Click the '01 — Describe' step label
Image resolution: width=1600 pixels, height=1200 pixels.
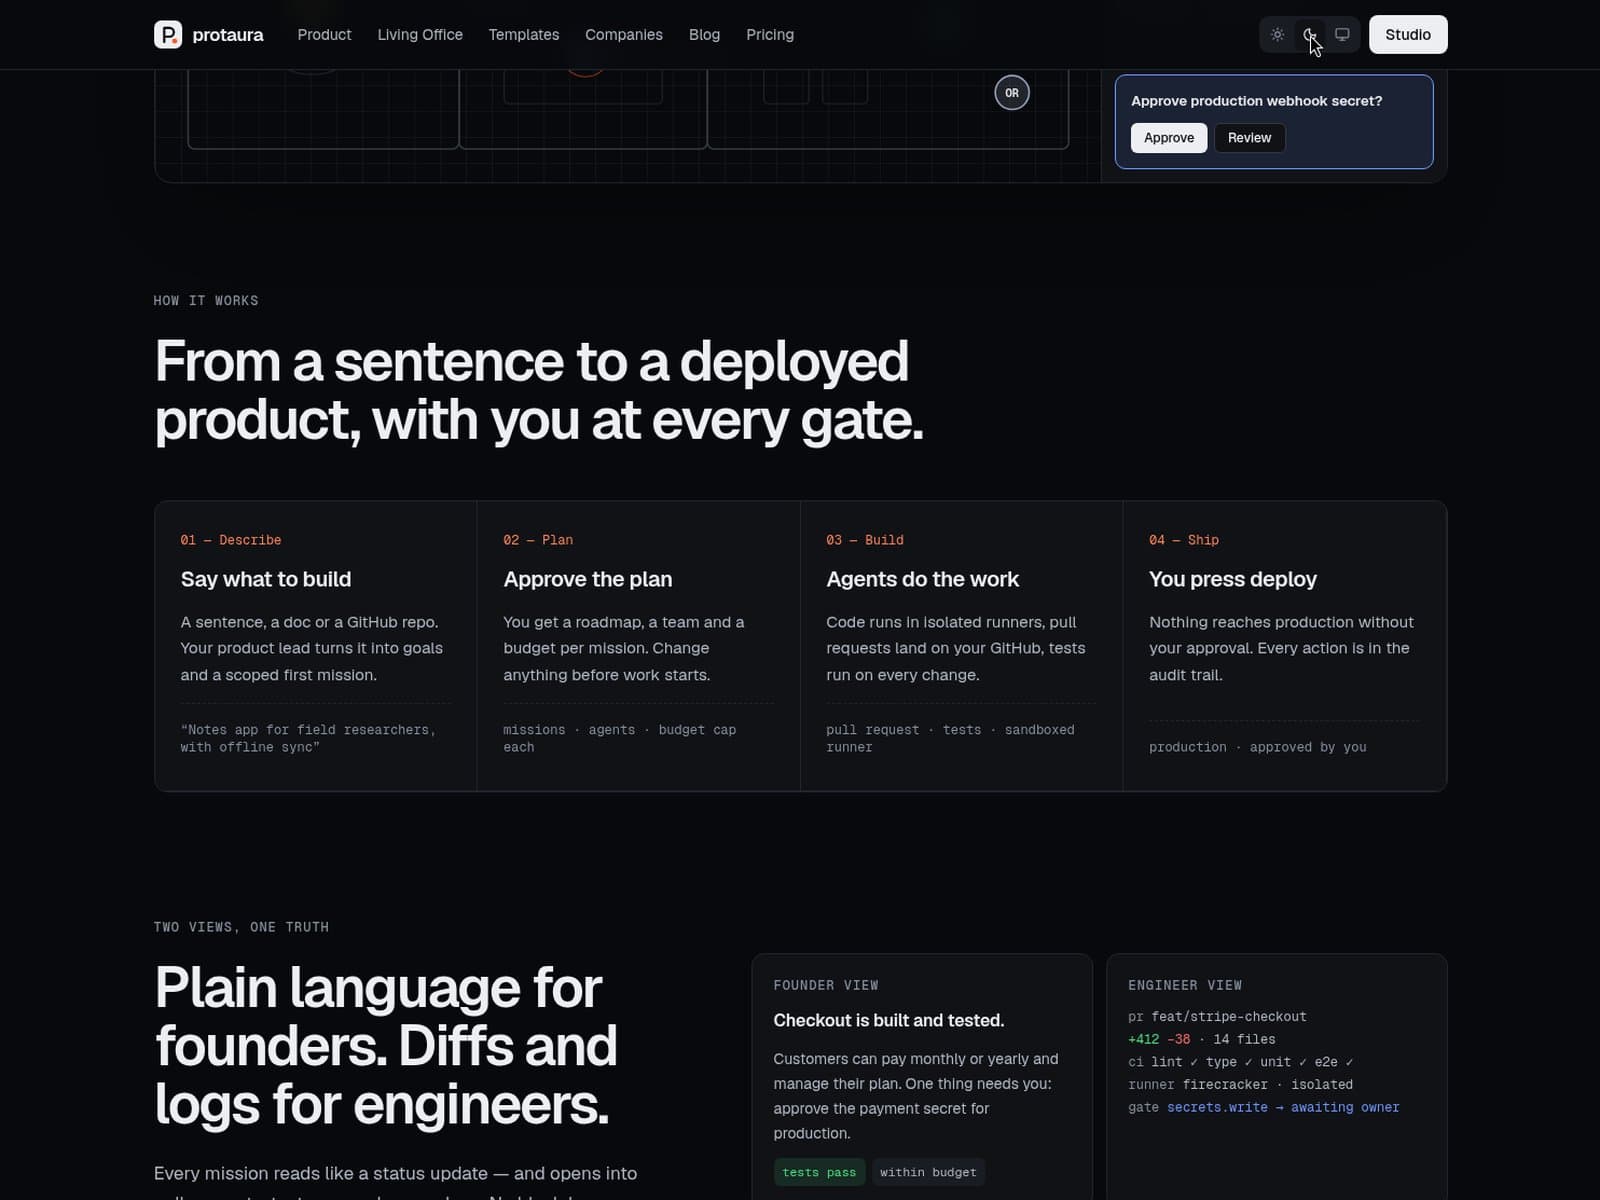click(x=231, y=540)
